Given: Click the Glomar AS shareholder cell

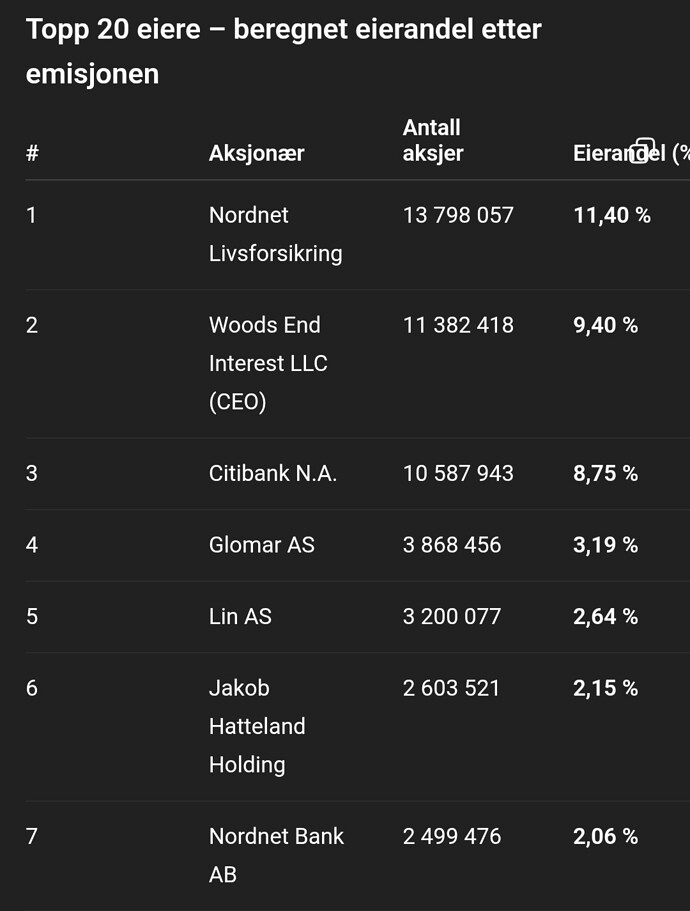Looking at the screenshot, I should tap(261, 545).
